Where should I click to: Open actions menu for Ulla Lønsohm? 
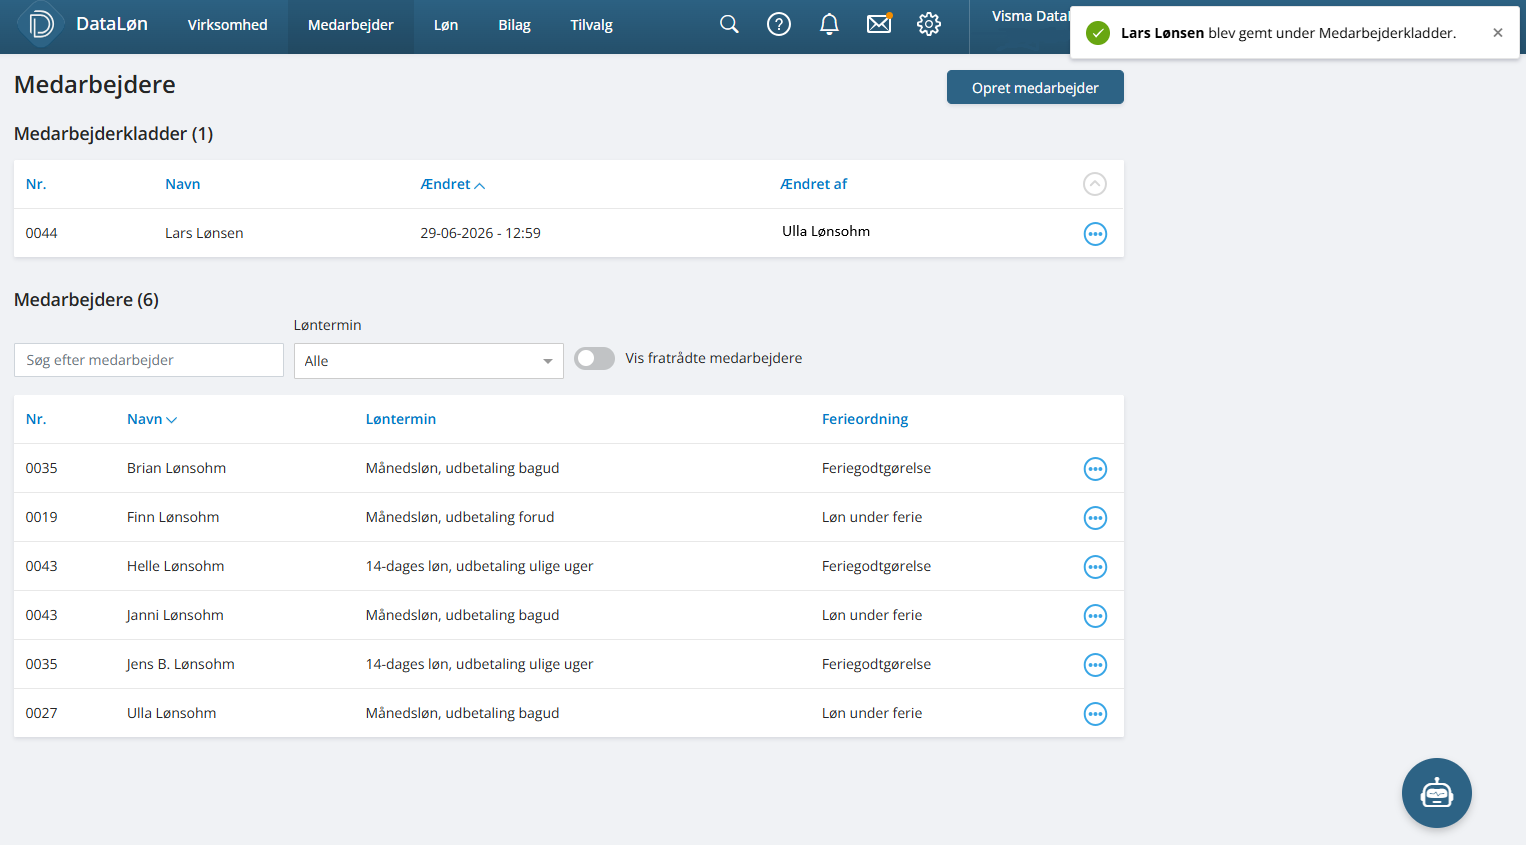(x=1096, y=714)
